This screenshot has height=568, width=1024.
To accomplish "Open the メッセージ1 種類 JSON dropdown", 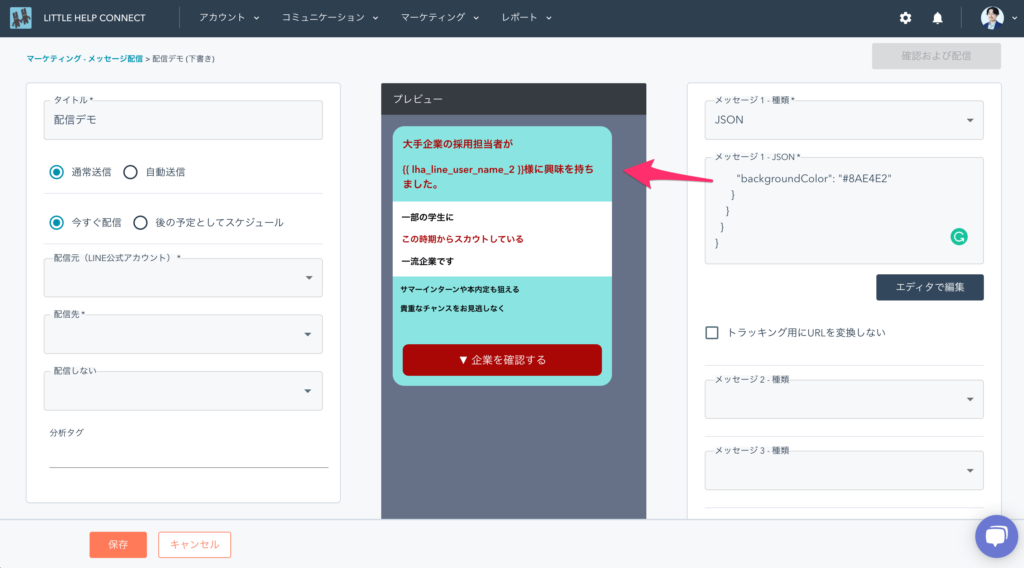I will tap(844, 120).
